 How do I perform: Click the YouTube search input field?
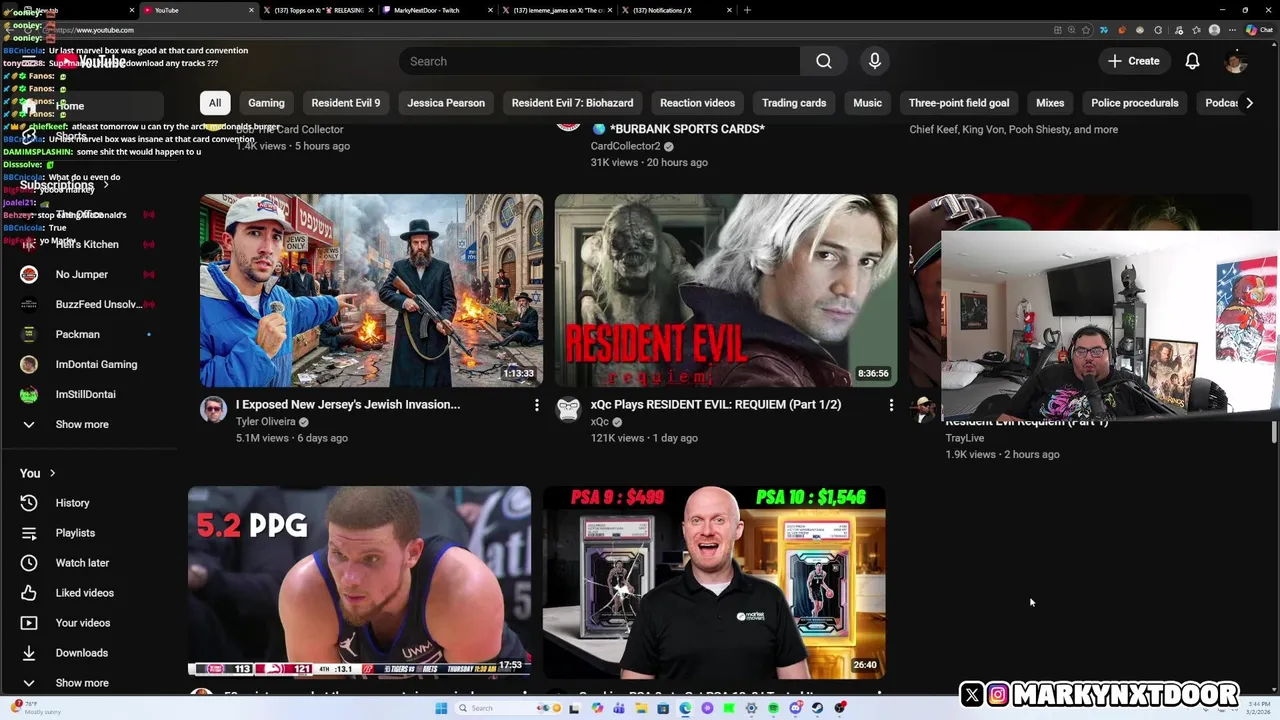(599, 61)
